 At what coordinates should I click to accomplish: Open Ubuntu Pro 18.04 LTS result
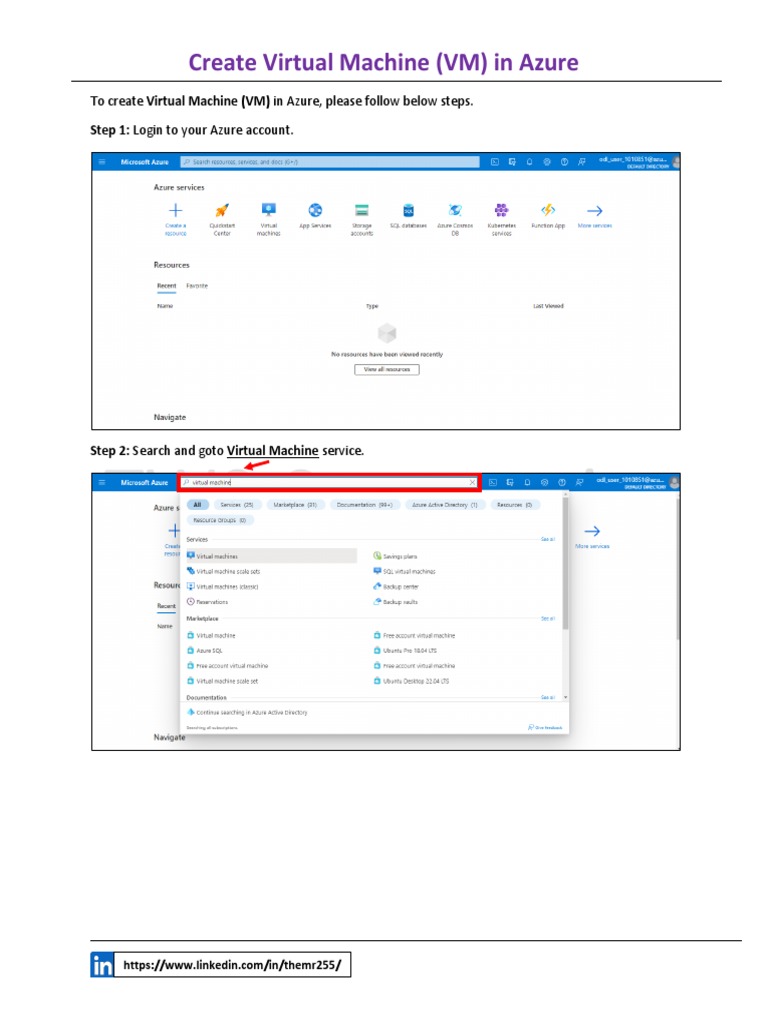(406, 651)
